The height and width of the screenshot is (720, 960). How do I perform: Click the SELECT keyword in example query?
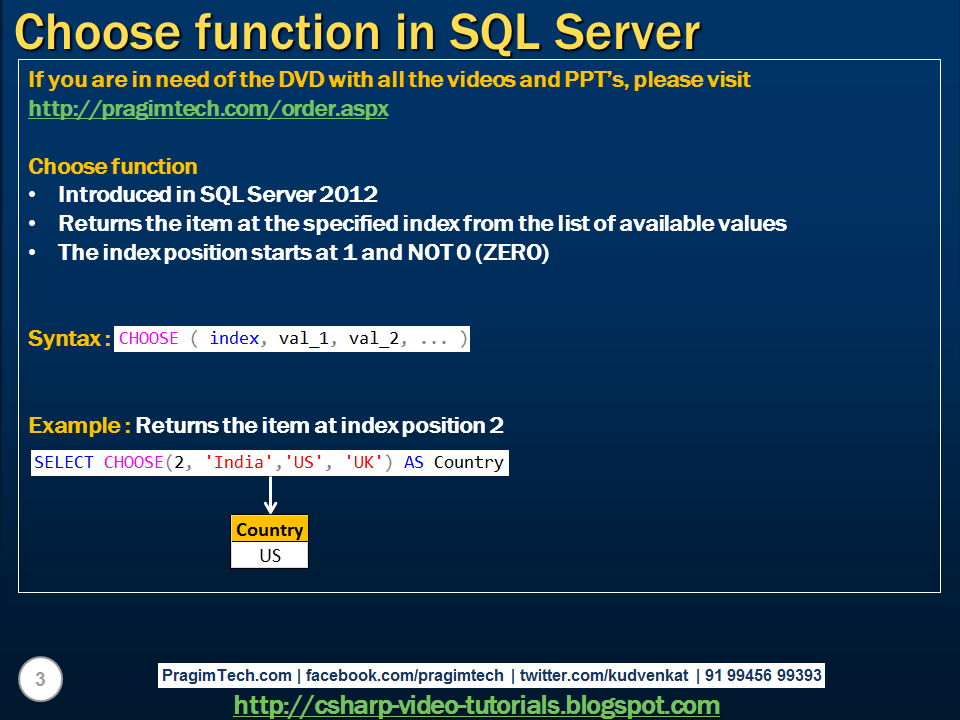click(65, 462)
